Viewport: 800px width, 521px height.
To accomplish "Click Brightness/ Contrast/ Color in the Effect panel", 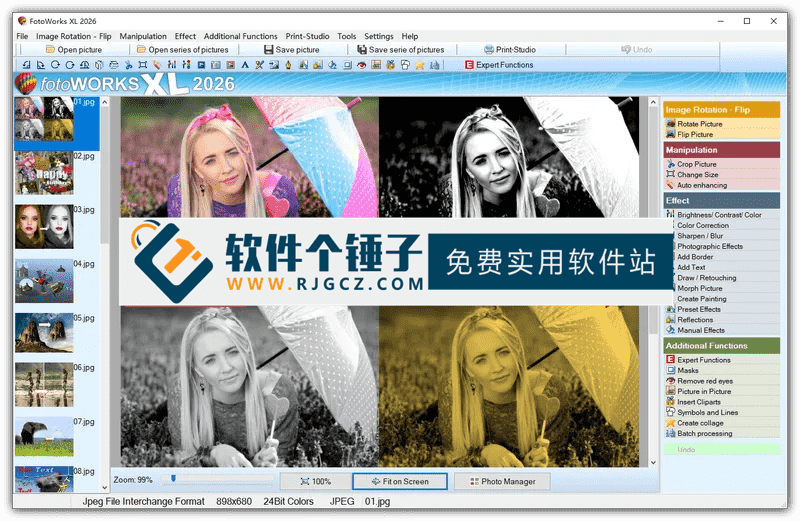I will [x=719, y=215].
